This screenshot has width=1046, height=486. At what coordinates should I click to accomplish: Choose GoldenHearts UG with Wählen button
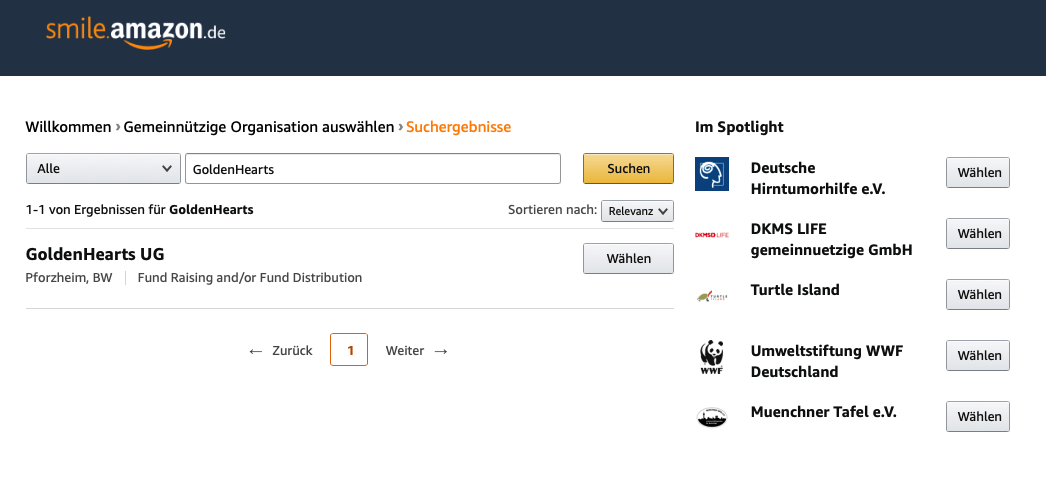[x=628, y=259]
